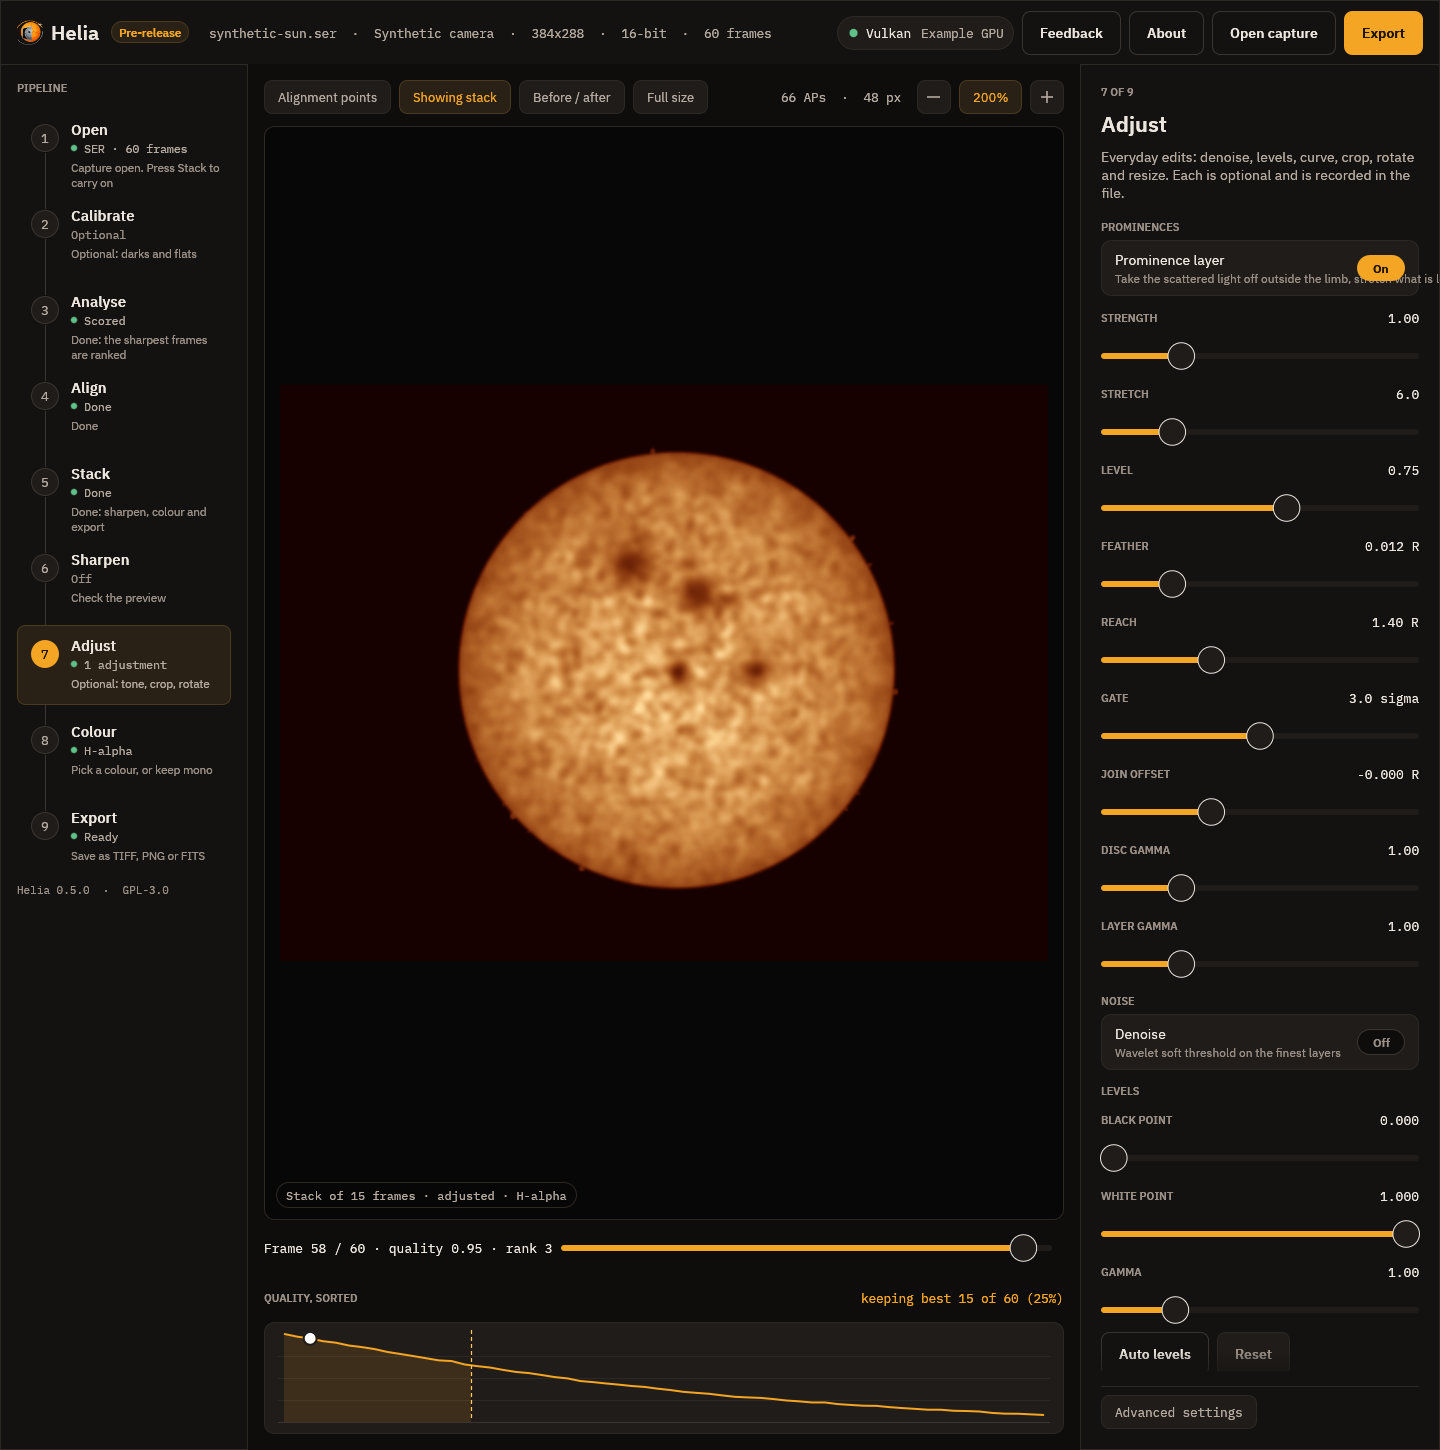The image size is (1440, 1450).
Task: Click the Vulkan Example GPU status badge
Action: (925, 33)
